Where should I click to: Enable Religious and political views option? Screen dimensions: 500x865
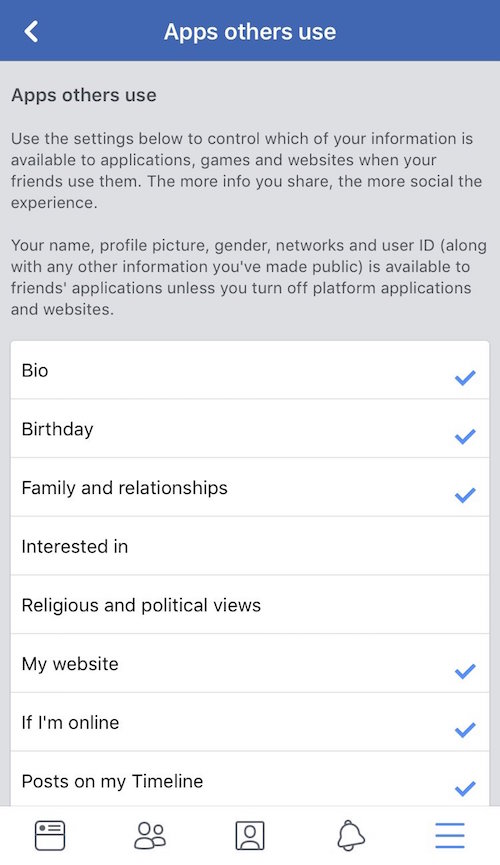pyautogui.click(x=250, y=605)
